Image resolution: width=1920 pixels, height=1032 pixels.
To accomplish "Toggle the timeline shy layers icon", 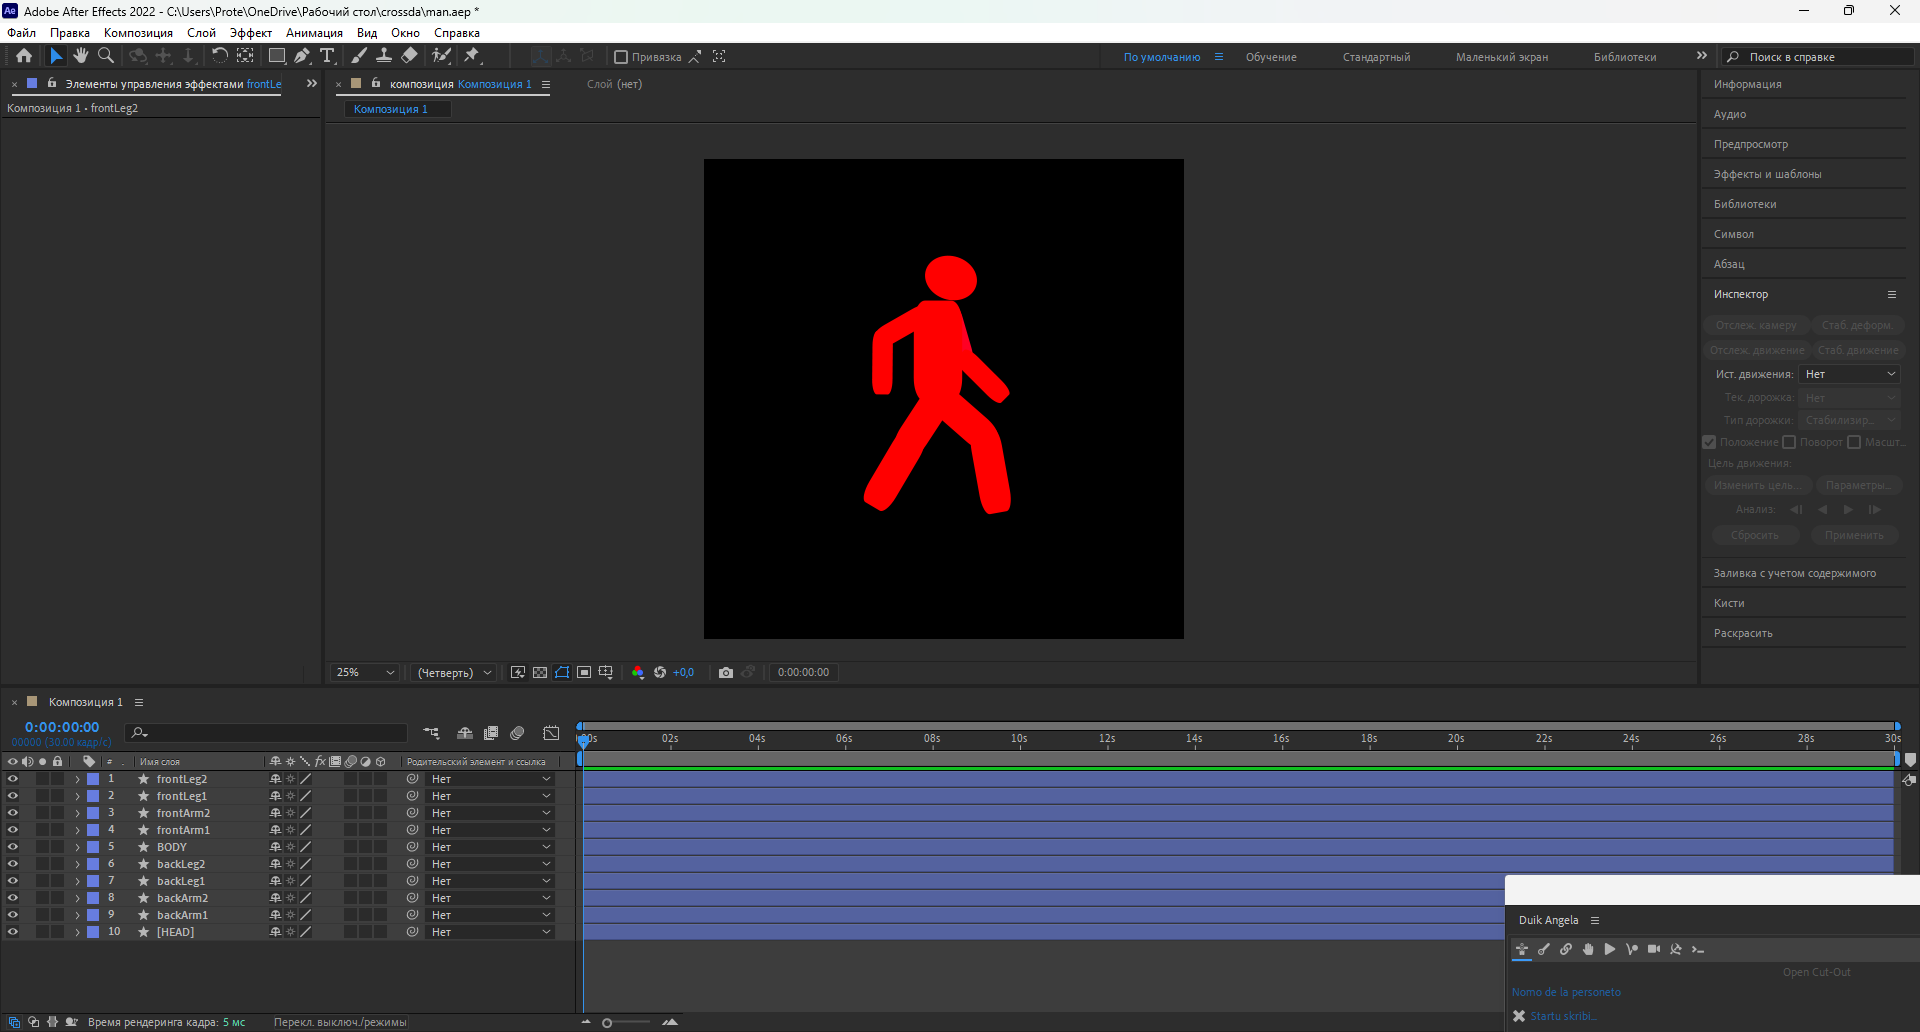I will click(x=465, y=733).
